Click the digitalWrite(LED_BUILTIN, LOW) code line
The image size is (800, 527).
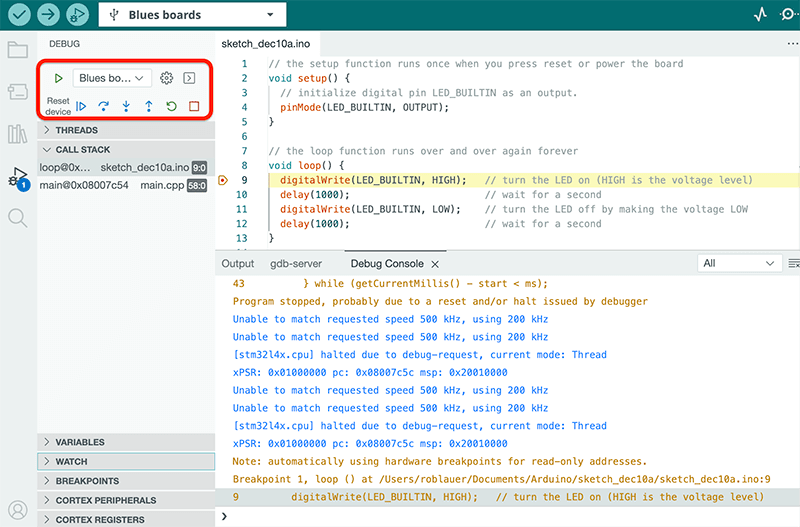[370, 209]
